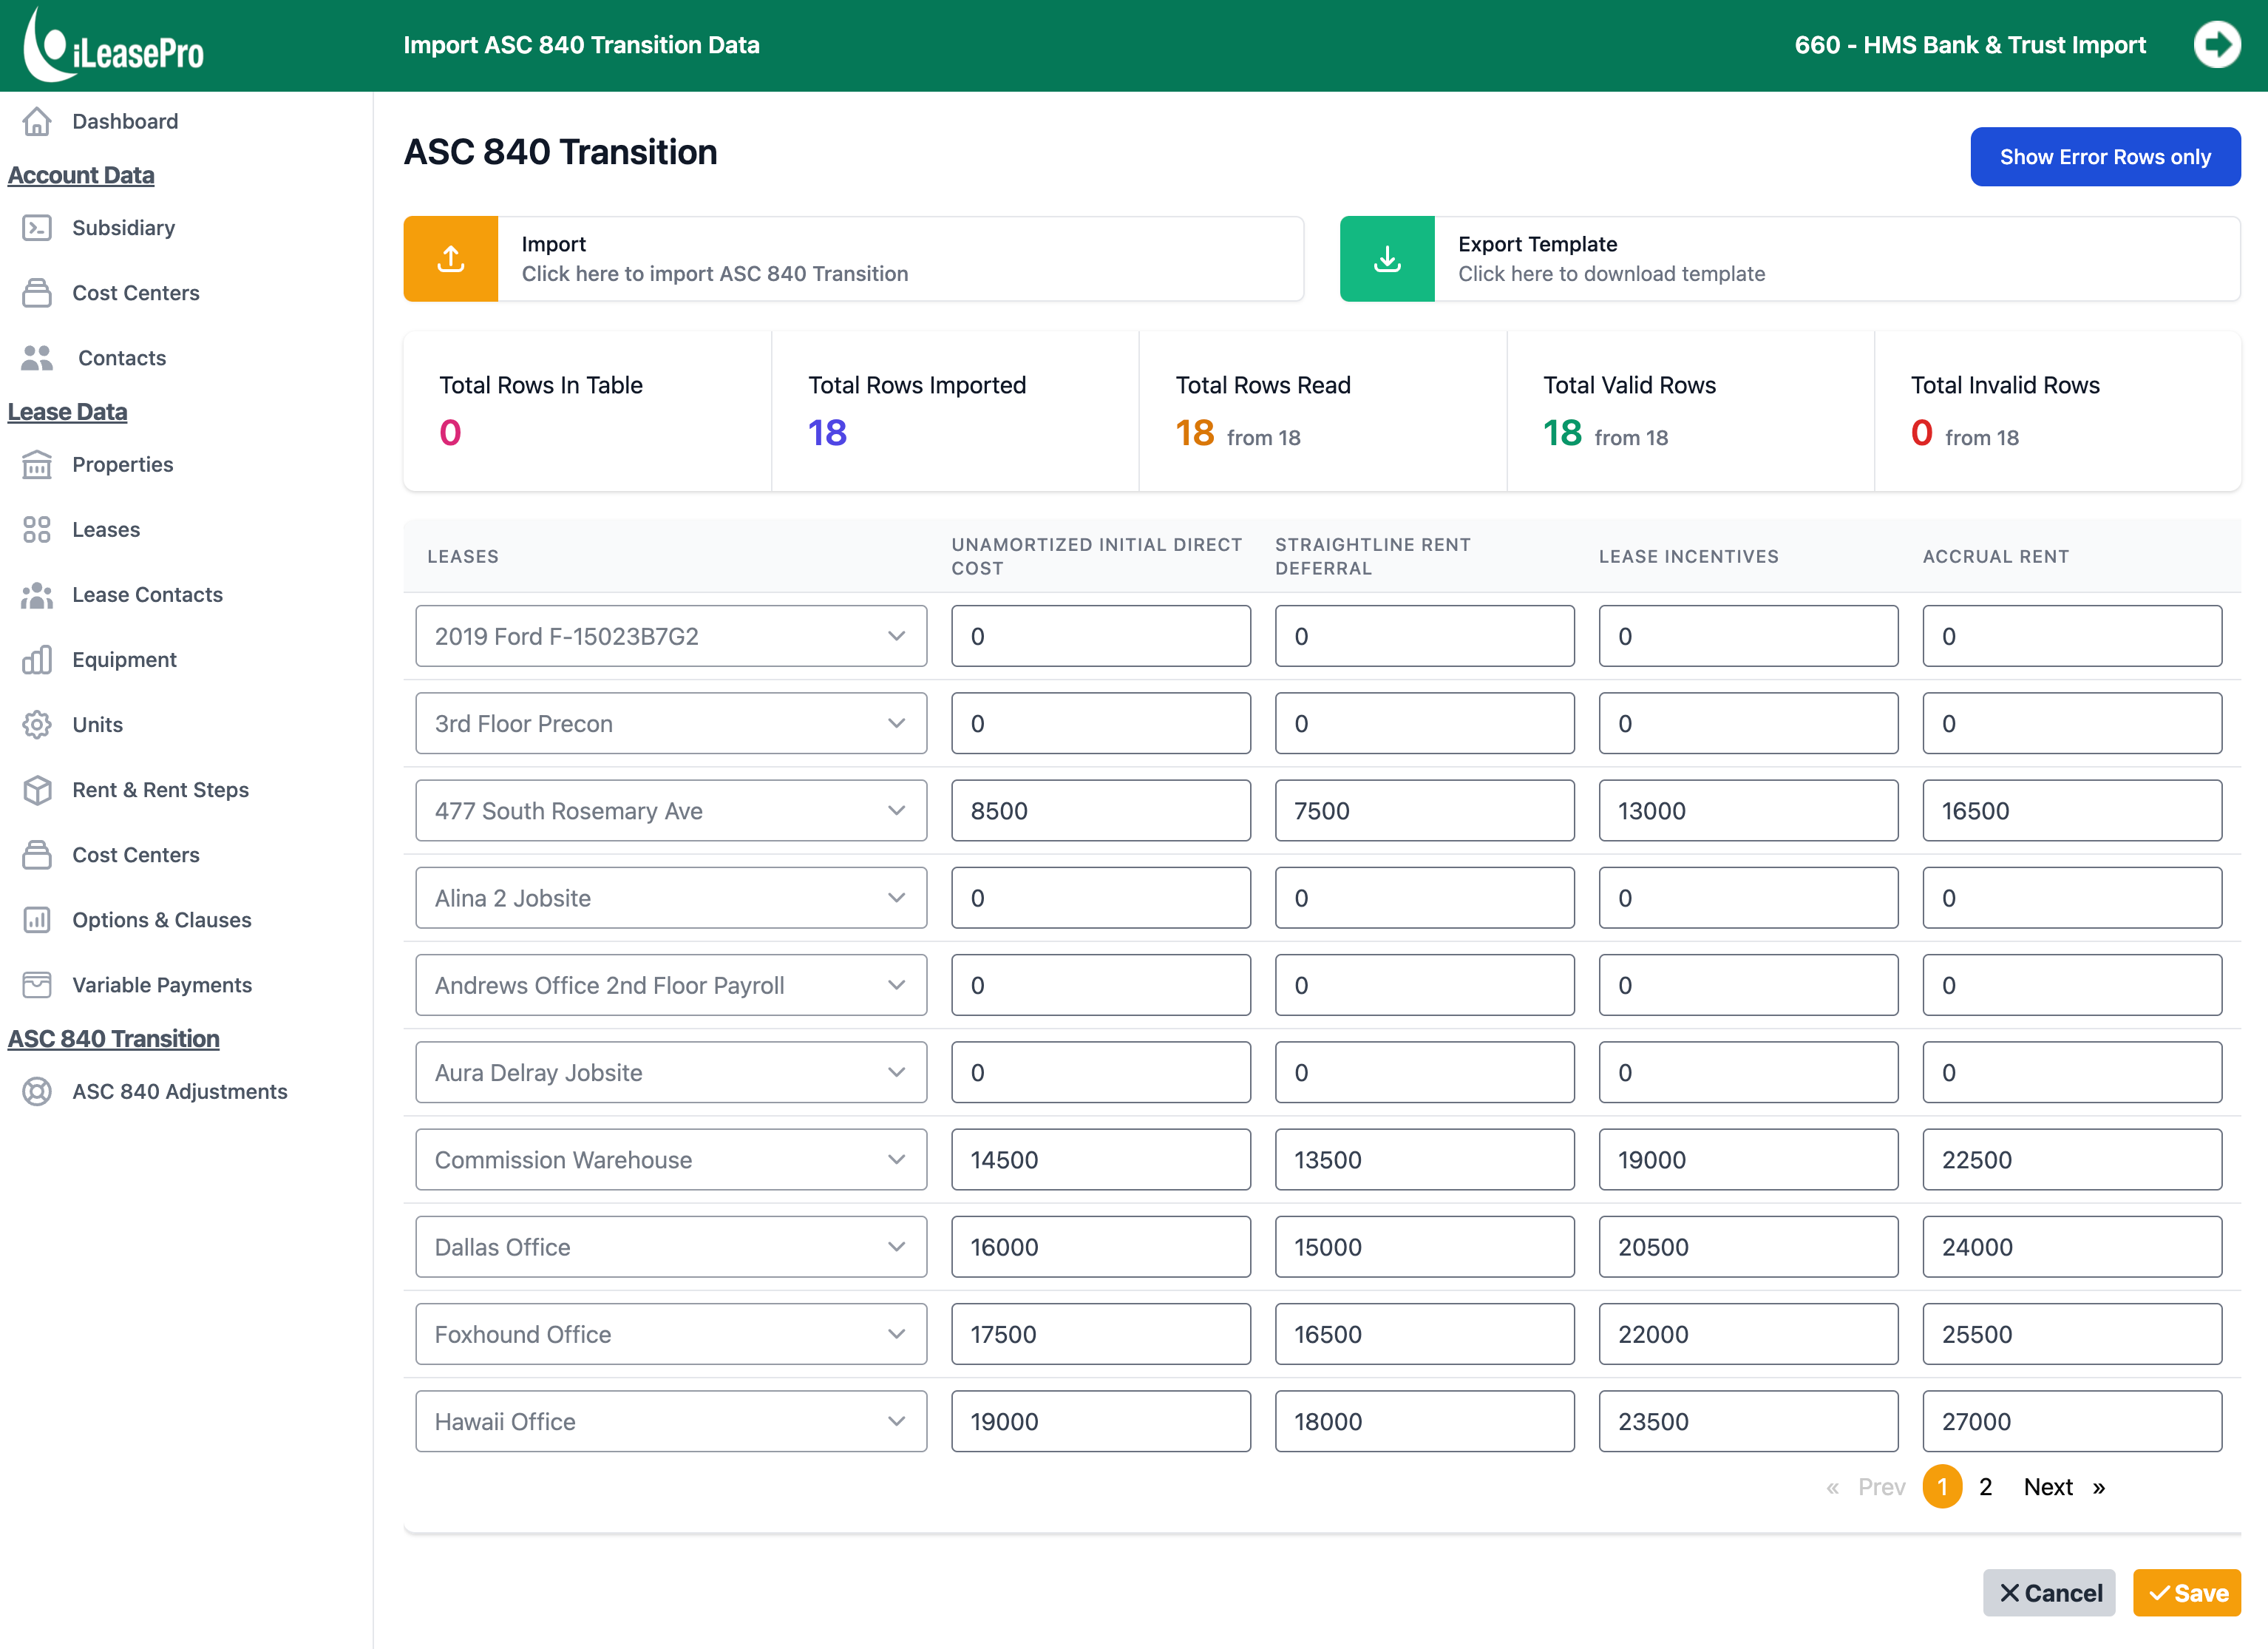The width and height of the screenshot is (2268, 1649).
Task: Click the Save button
Action: coord(2187,1593)
